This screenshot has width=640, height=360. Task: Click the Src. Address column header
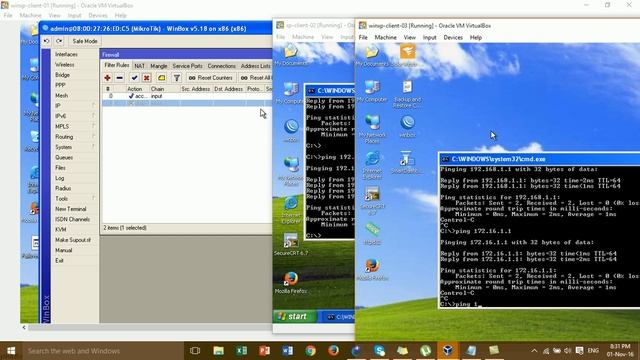(x=196, y=89)
